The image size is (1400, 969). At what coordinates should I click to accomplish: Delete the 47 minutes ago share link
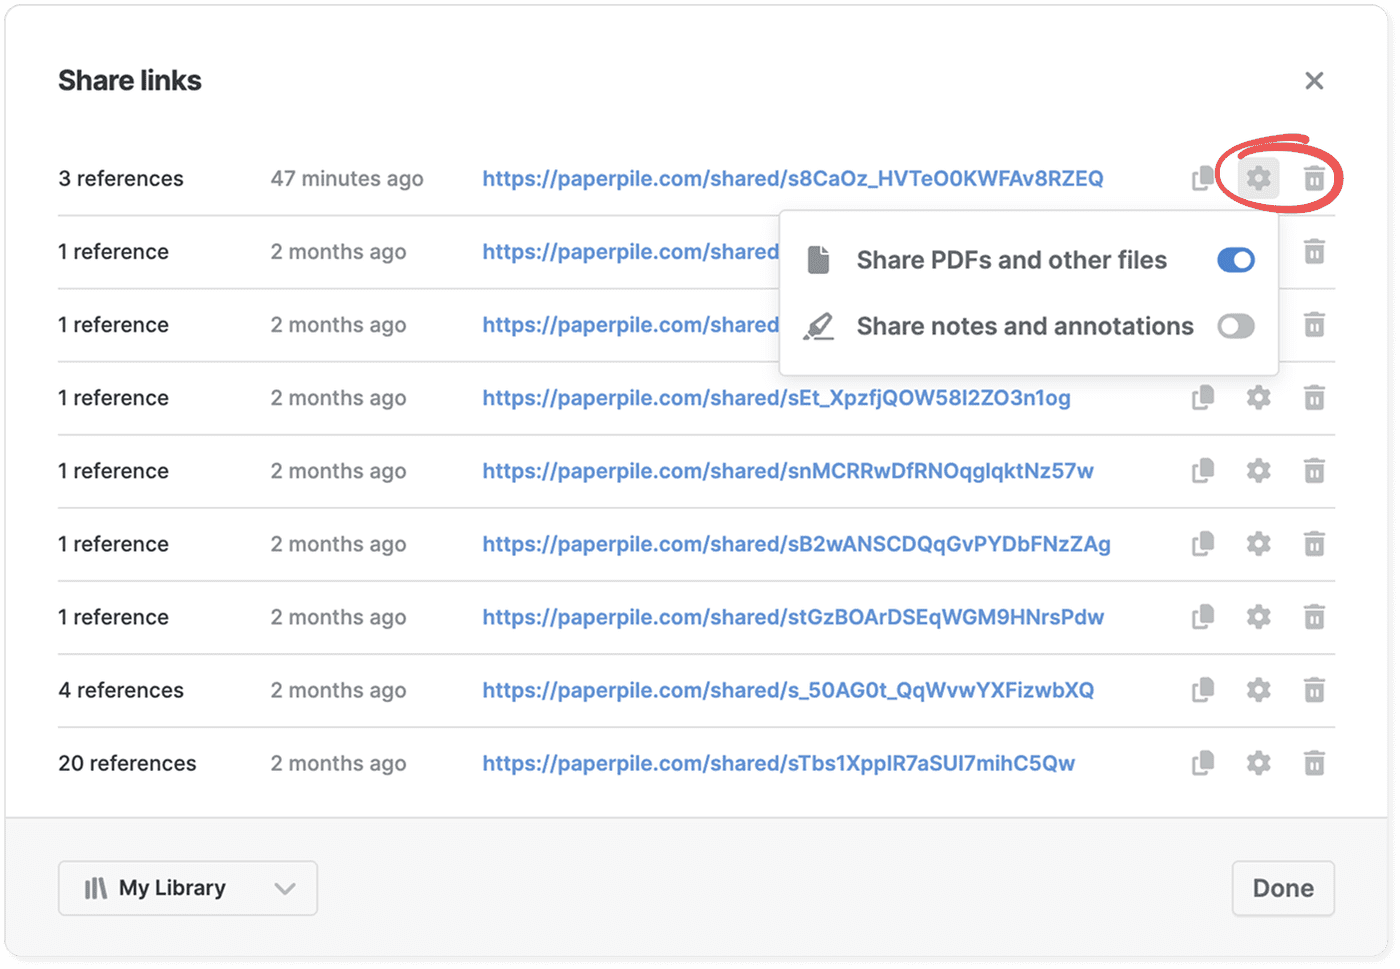pos(1314,178)
